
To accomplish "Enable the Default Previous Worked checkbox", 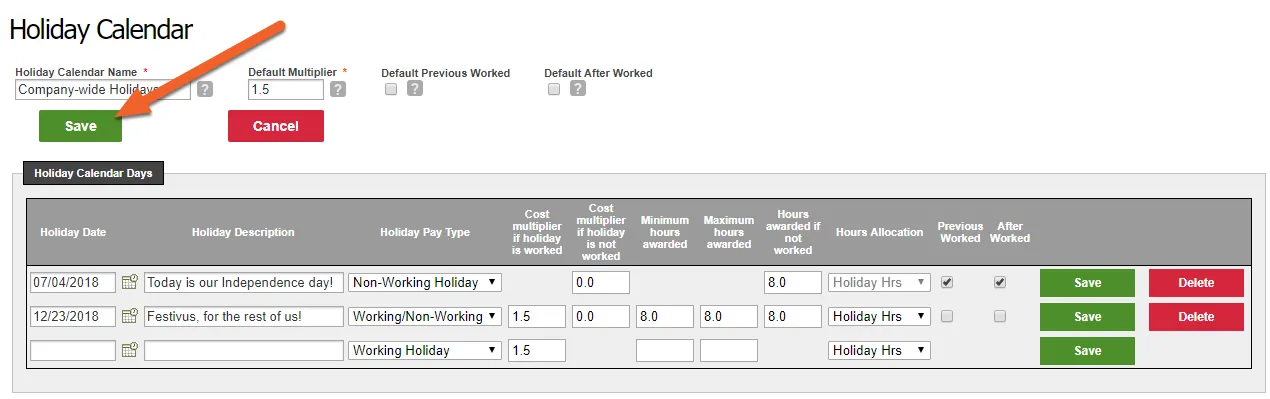I will point(391,89).
